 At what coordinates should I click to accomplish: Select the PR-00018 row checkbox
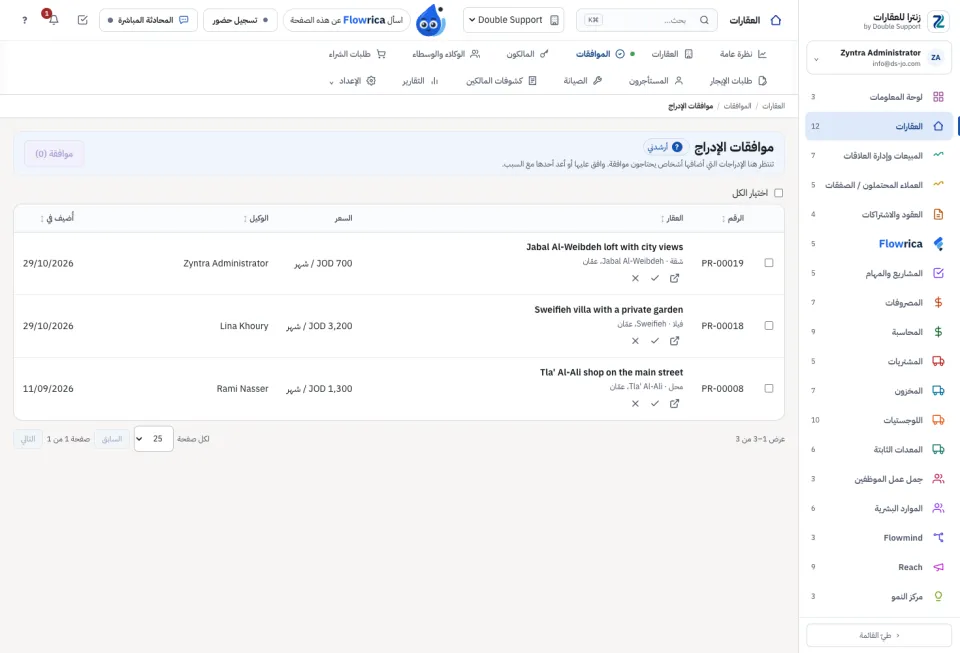768,326
